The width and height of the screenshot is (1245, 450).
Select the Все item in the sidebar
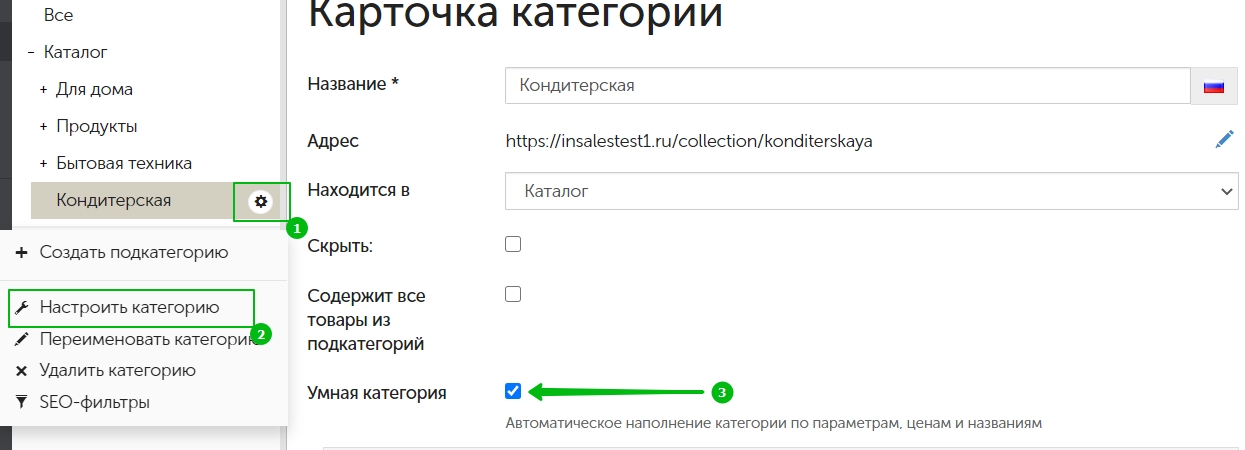pyautogui.click(x=59, y=16)
